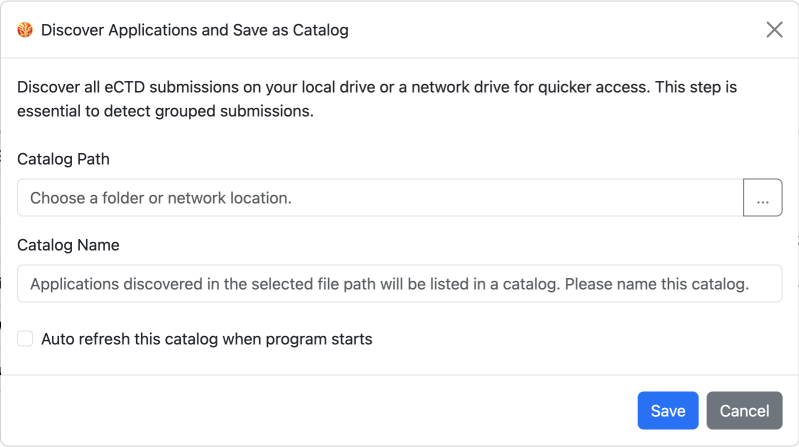The height and width of the screenshot is (447, 799).
Task: Click the dialog title "Discover Applications and Save as Catalog"
Action: pyautogui.click(x=194, y=30)
